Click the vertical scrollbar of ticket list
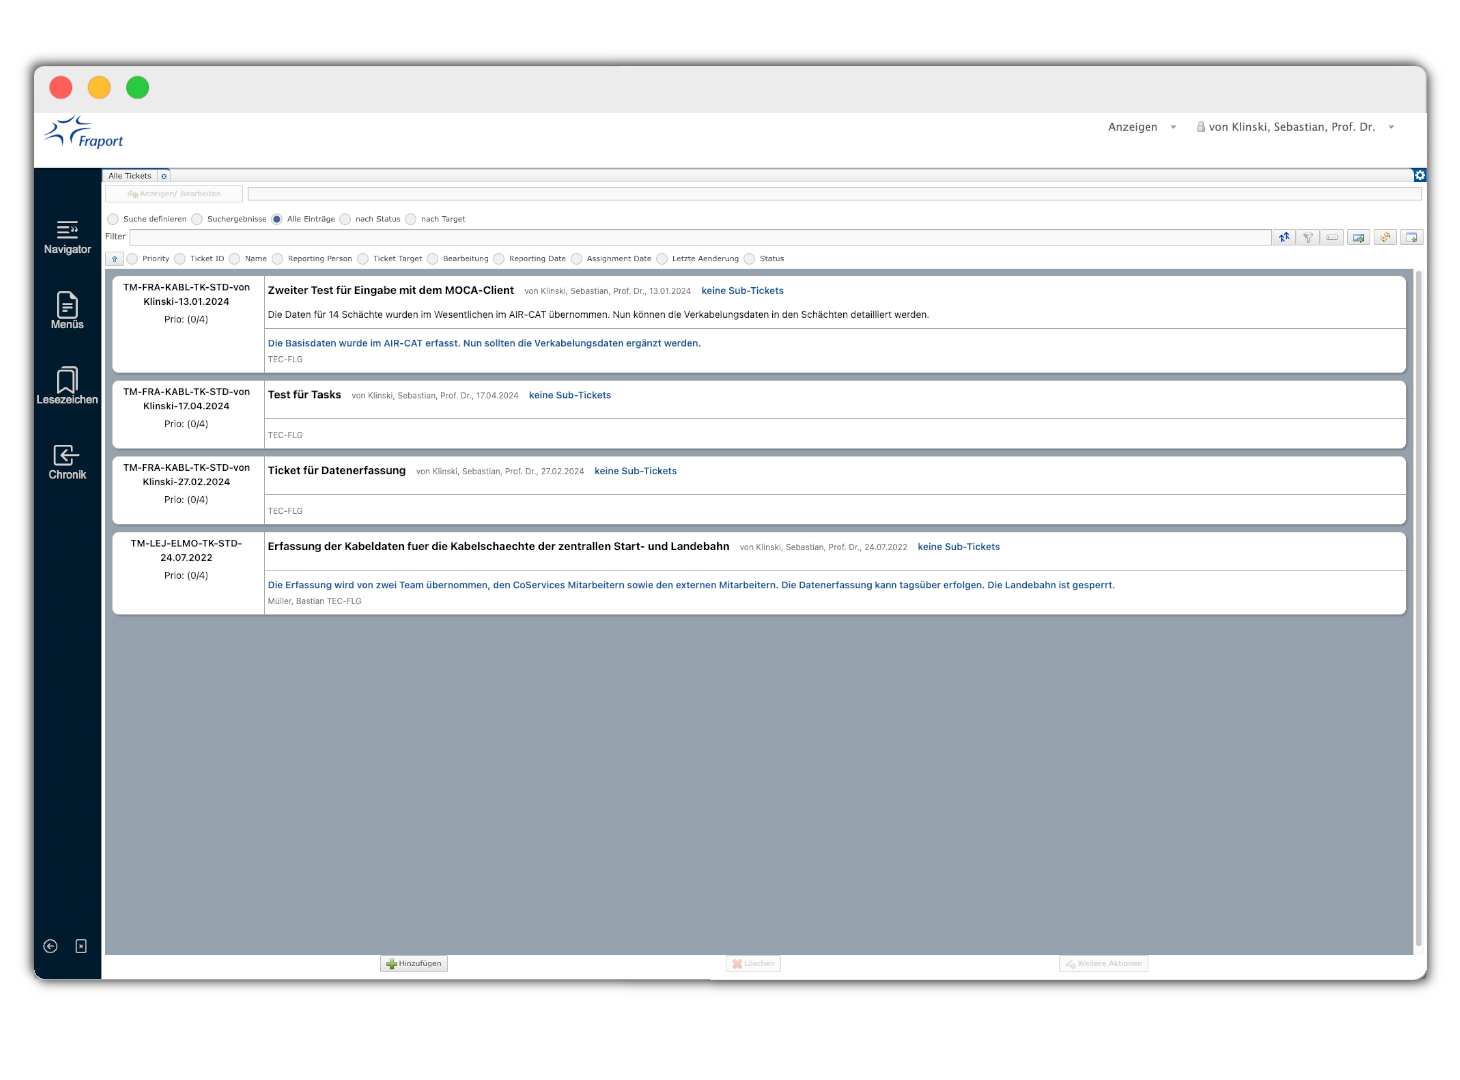 click(x=1418, y=608)
